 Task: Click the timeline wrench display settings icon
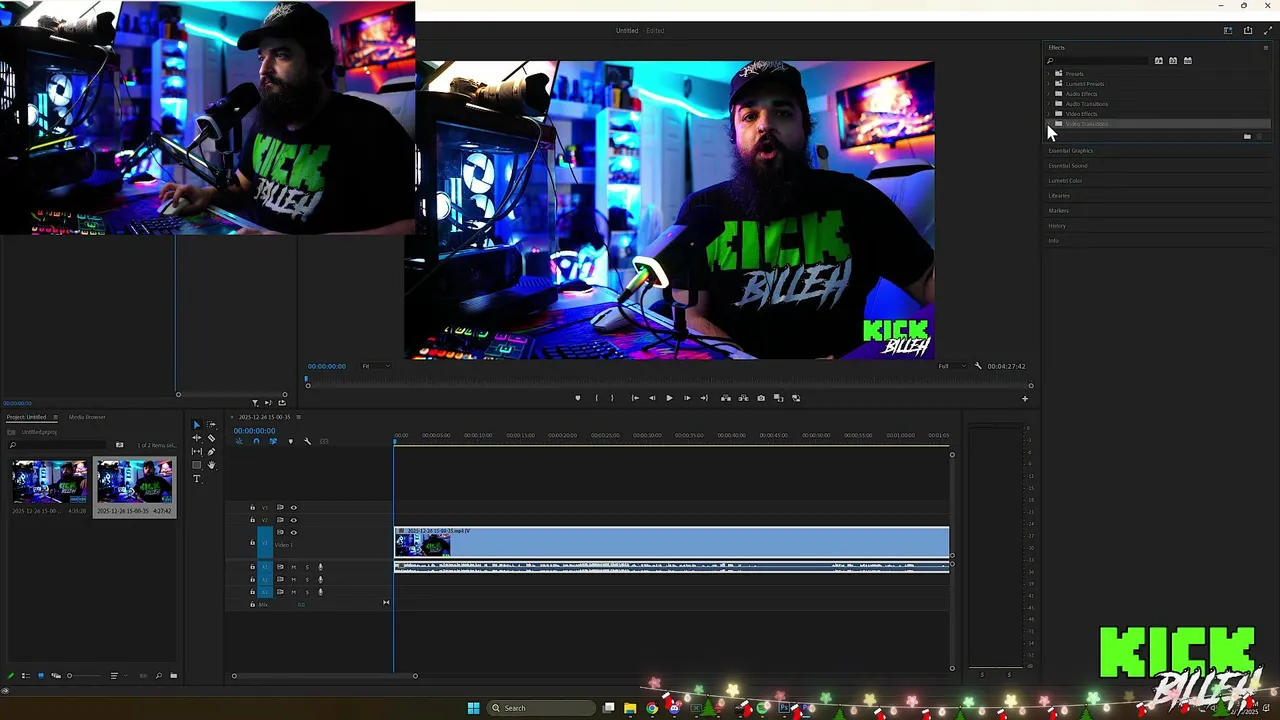pos(307,441)
